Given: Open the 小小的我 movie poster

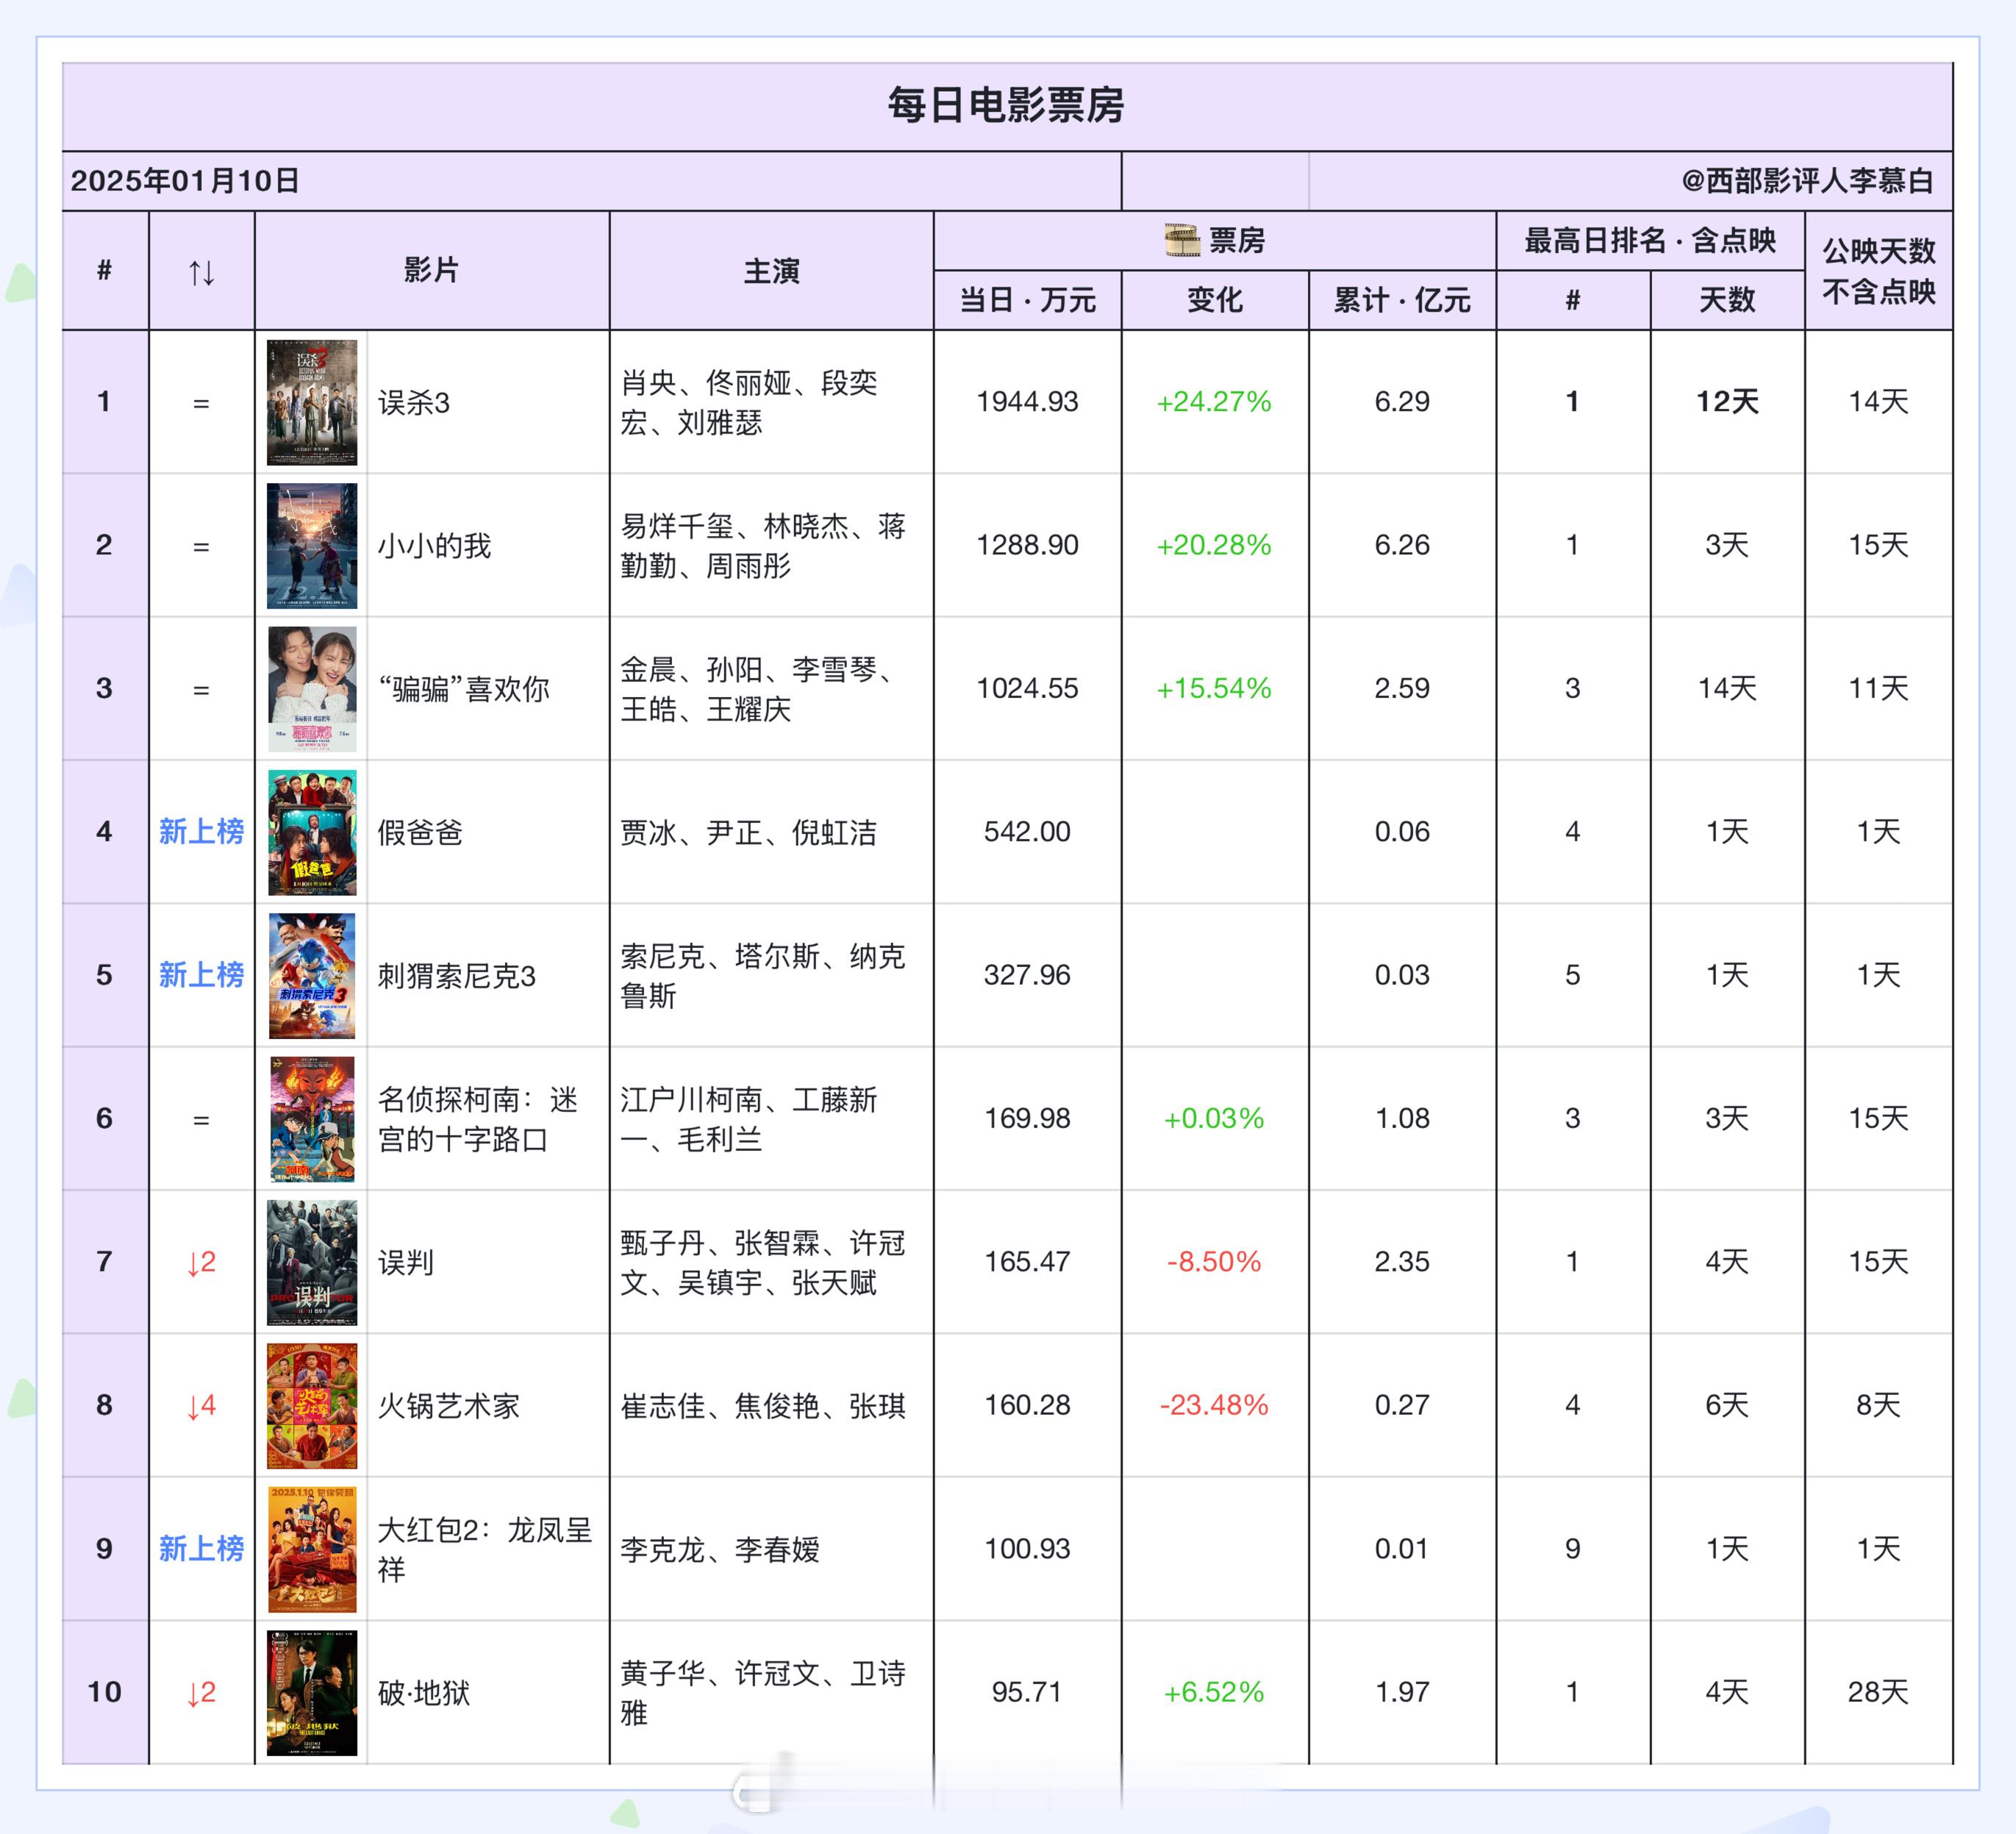Looking at the screenshot, I should 312,546.
